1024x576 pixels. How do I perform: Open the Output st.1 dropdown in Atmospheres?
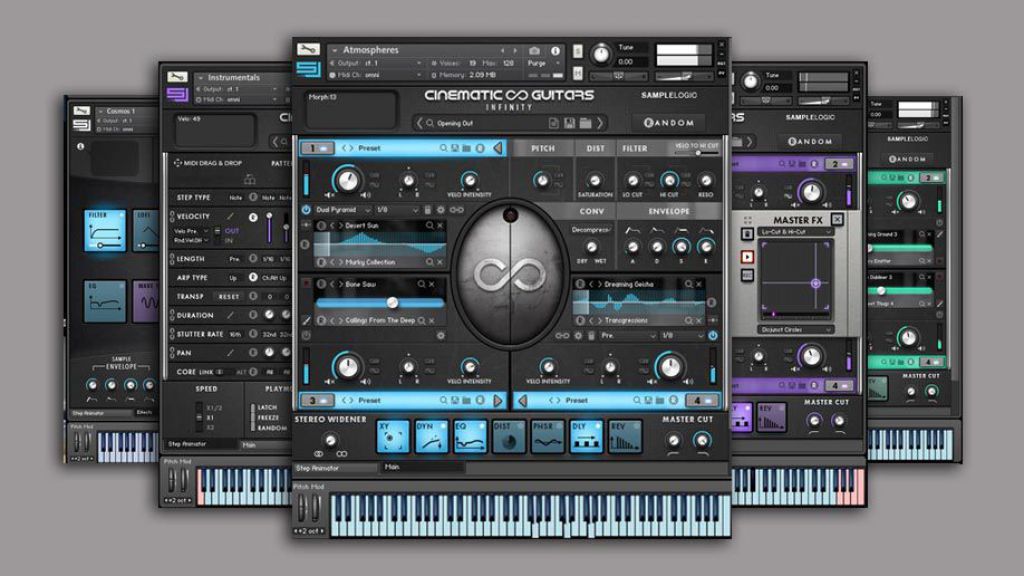click(x=376, y=63)
